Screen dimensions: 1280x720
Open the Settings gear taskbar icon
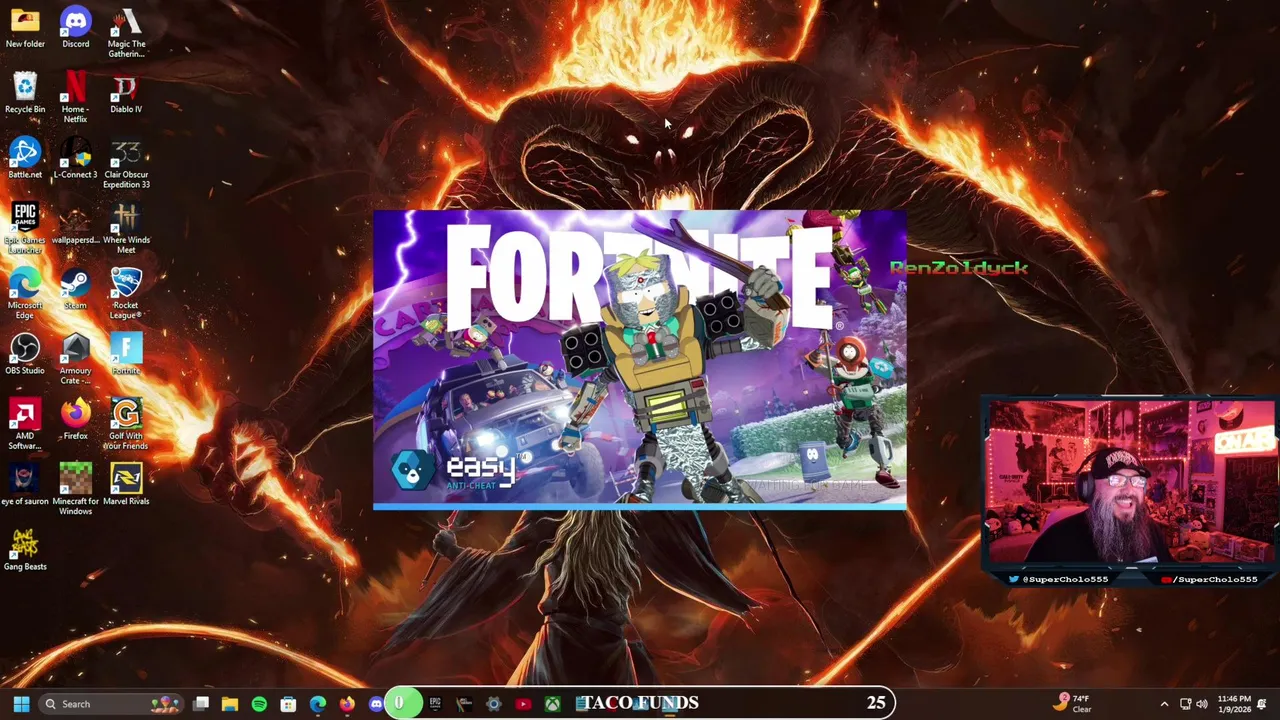(x=493, y=704)
